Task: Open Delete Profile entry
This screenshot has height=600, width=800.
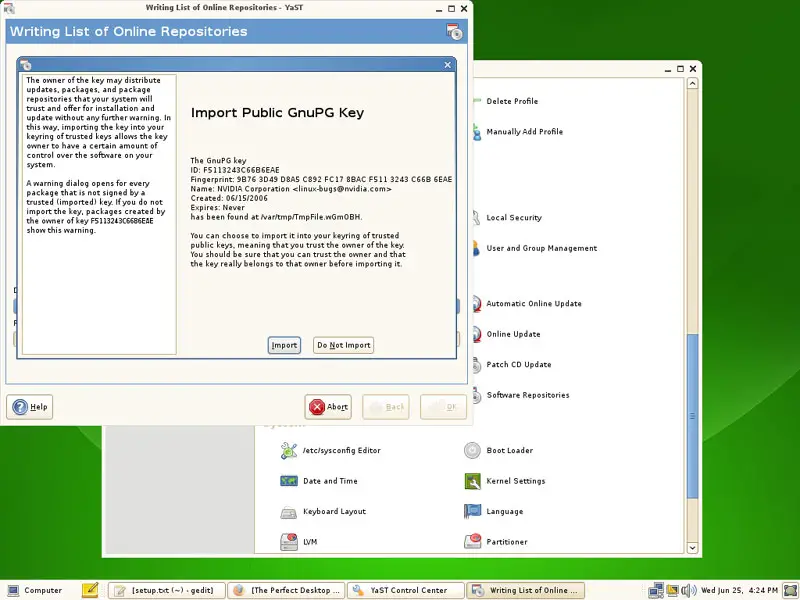Action: [x=512, y=101]
